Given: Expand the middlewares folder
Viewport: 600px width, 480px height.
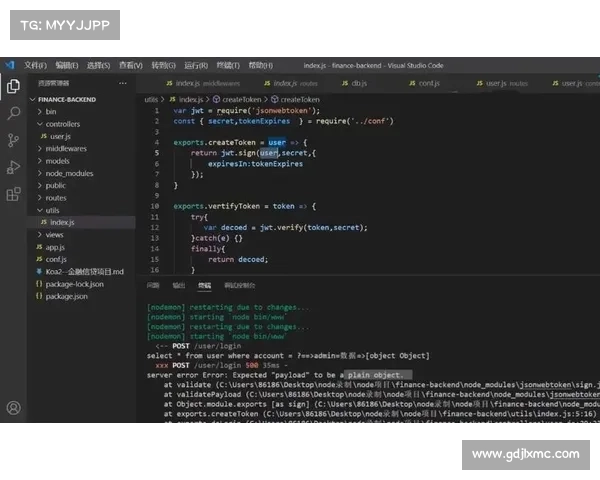Looking at the screenshot, I should pyautogui.click(x=68, y=148).
